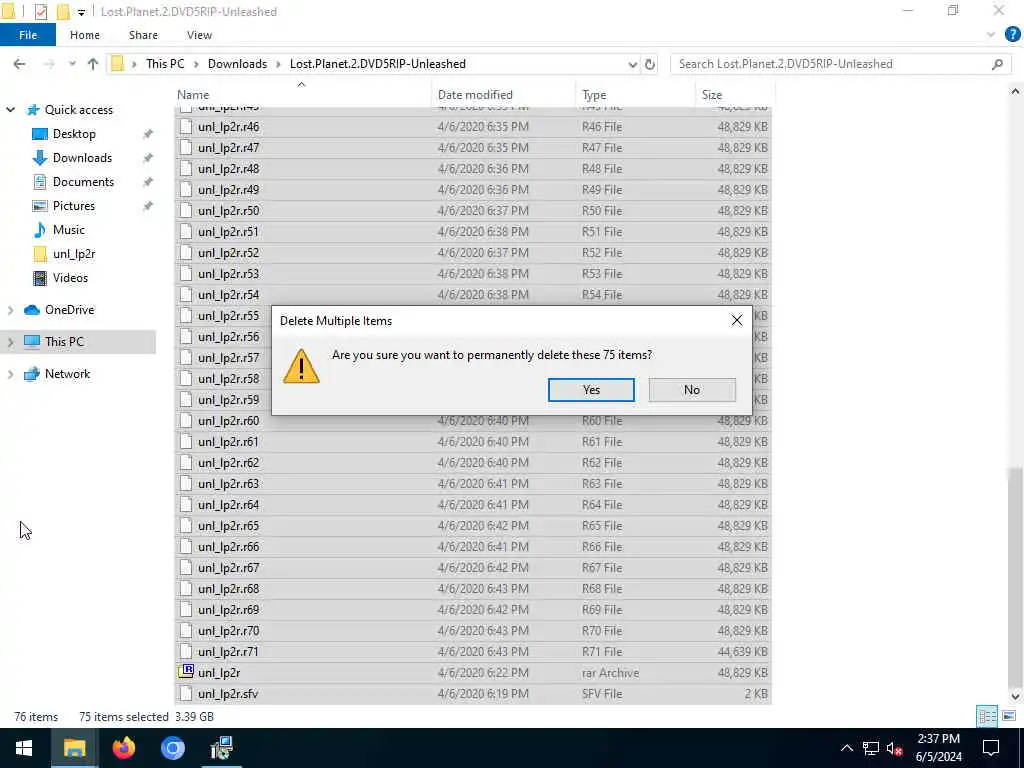The height and width of the screenshot is (768, 1024).
Task: Open Documents in the navigation pane
Action: point(83,182)
